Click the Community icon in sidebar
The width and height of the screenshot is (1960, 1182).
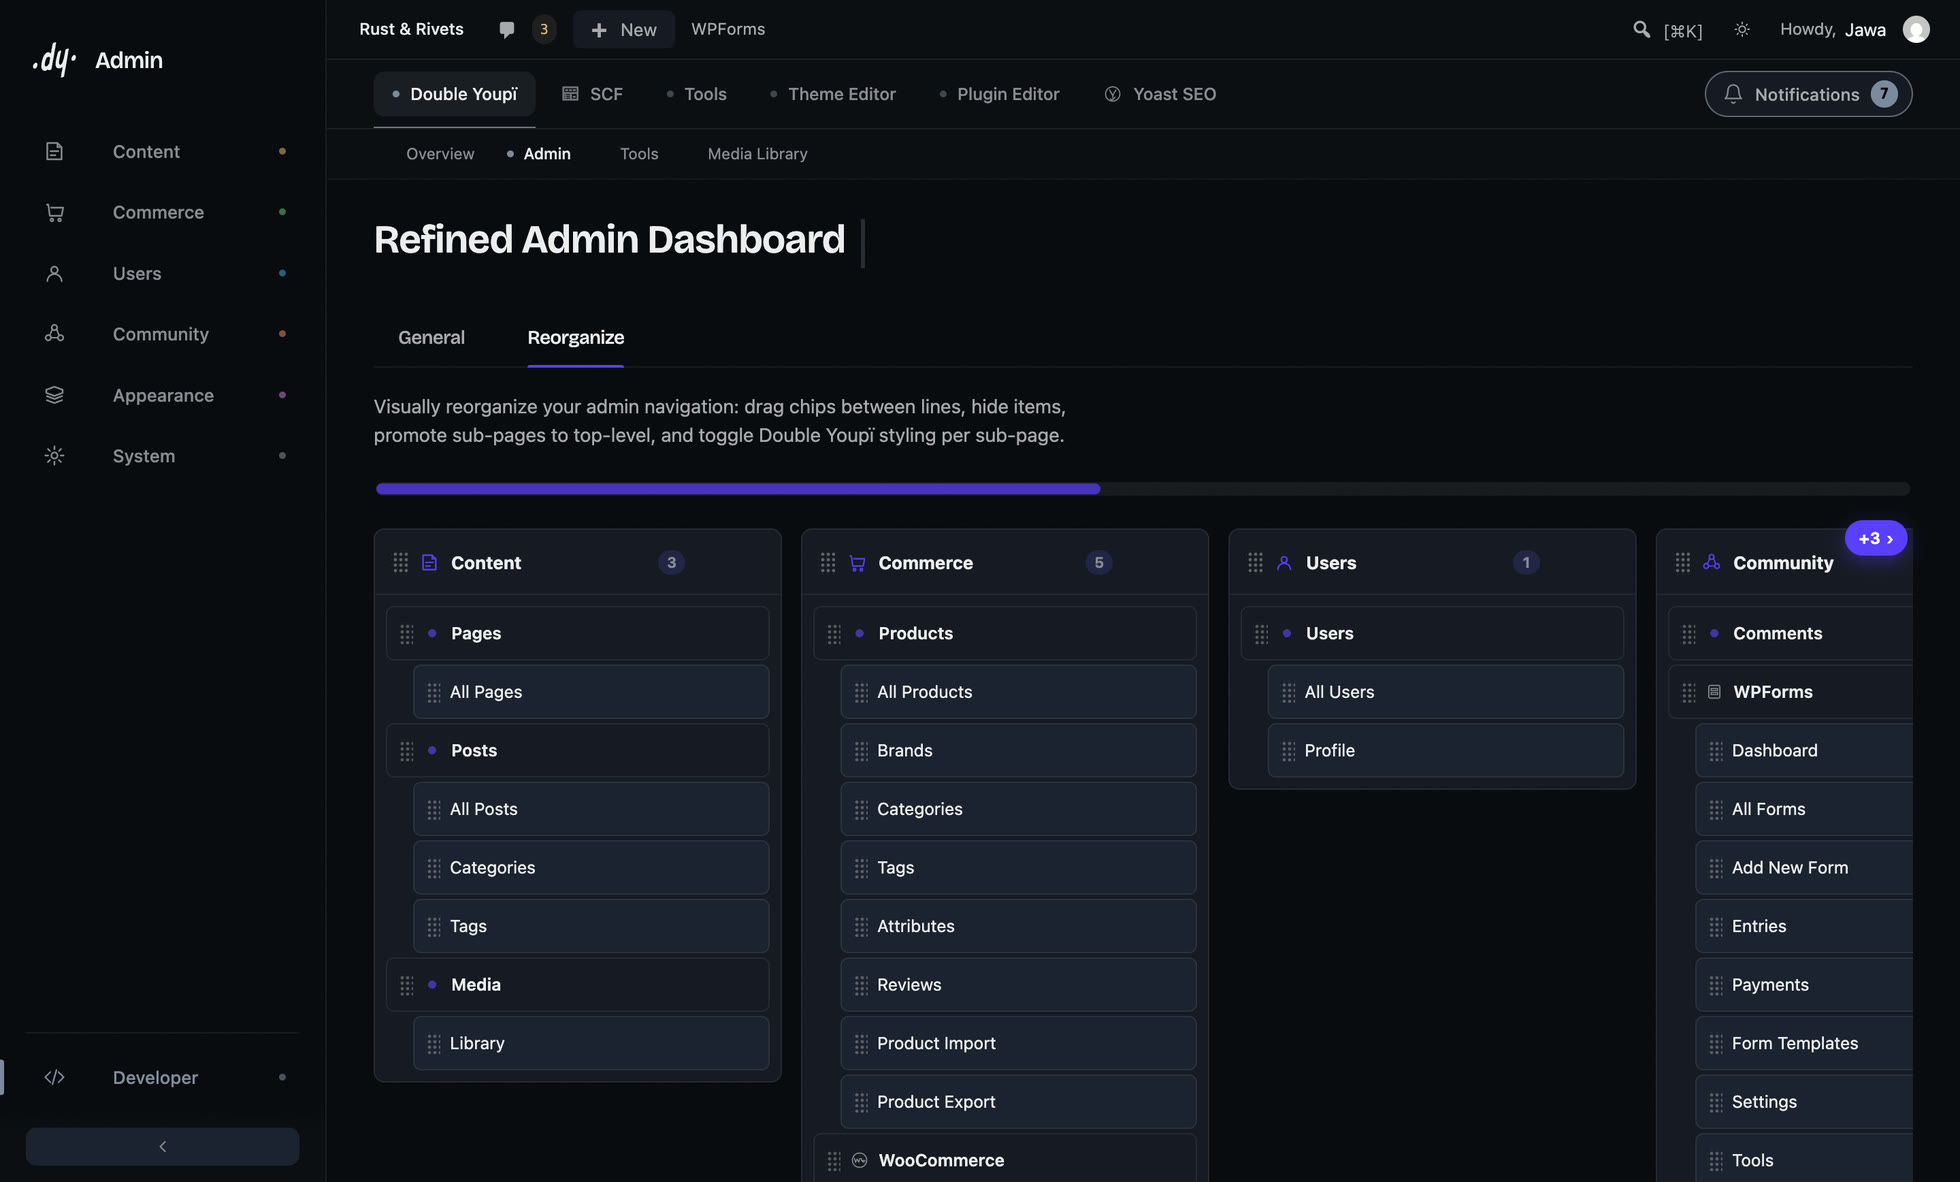click(54, 334)
